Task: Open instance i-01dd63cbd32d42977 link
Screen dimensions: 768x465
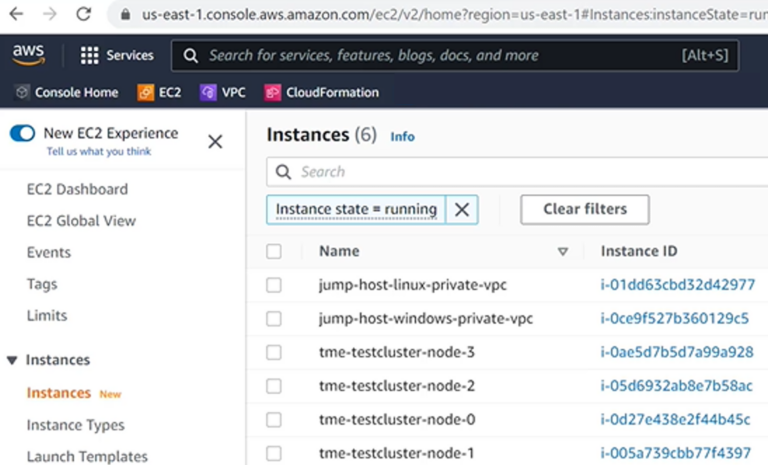Action: [677, 285]
